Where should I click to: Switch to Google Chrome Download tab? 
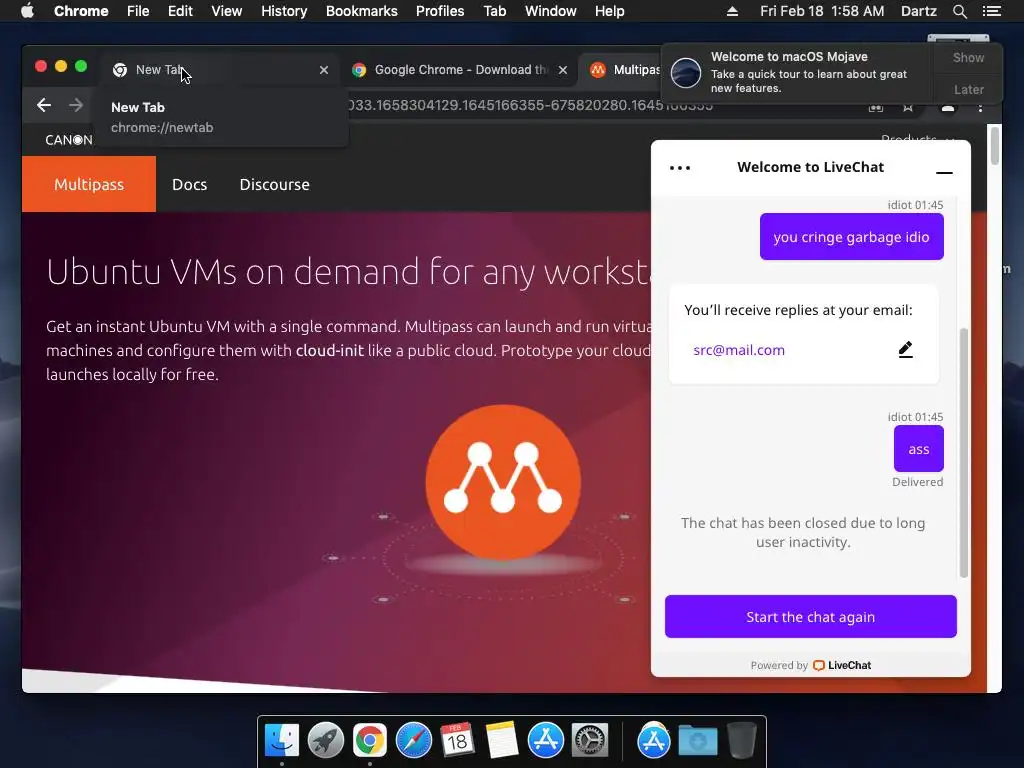tap(457, 70)
